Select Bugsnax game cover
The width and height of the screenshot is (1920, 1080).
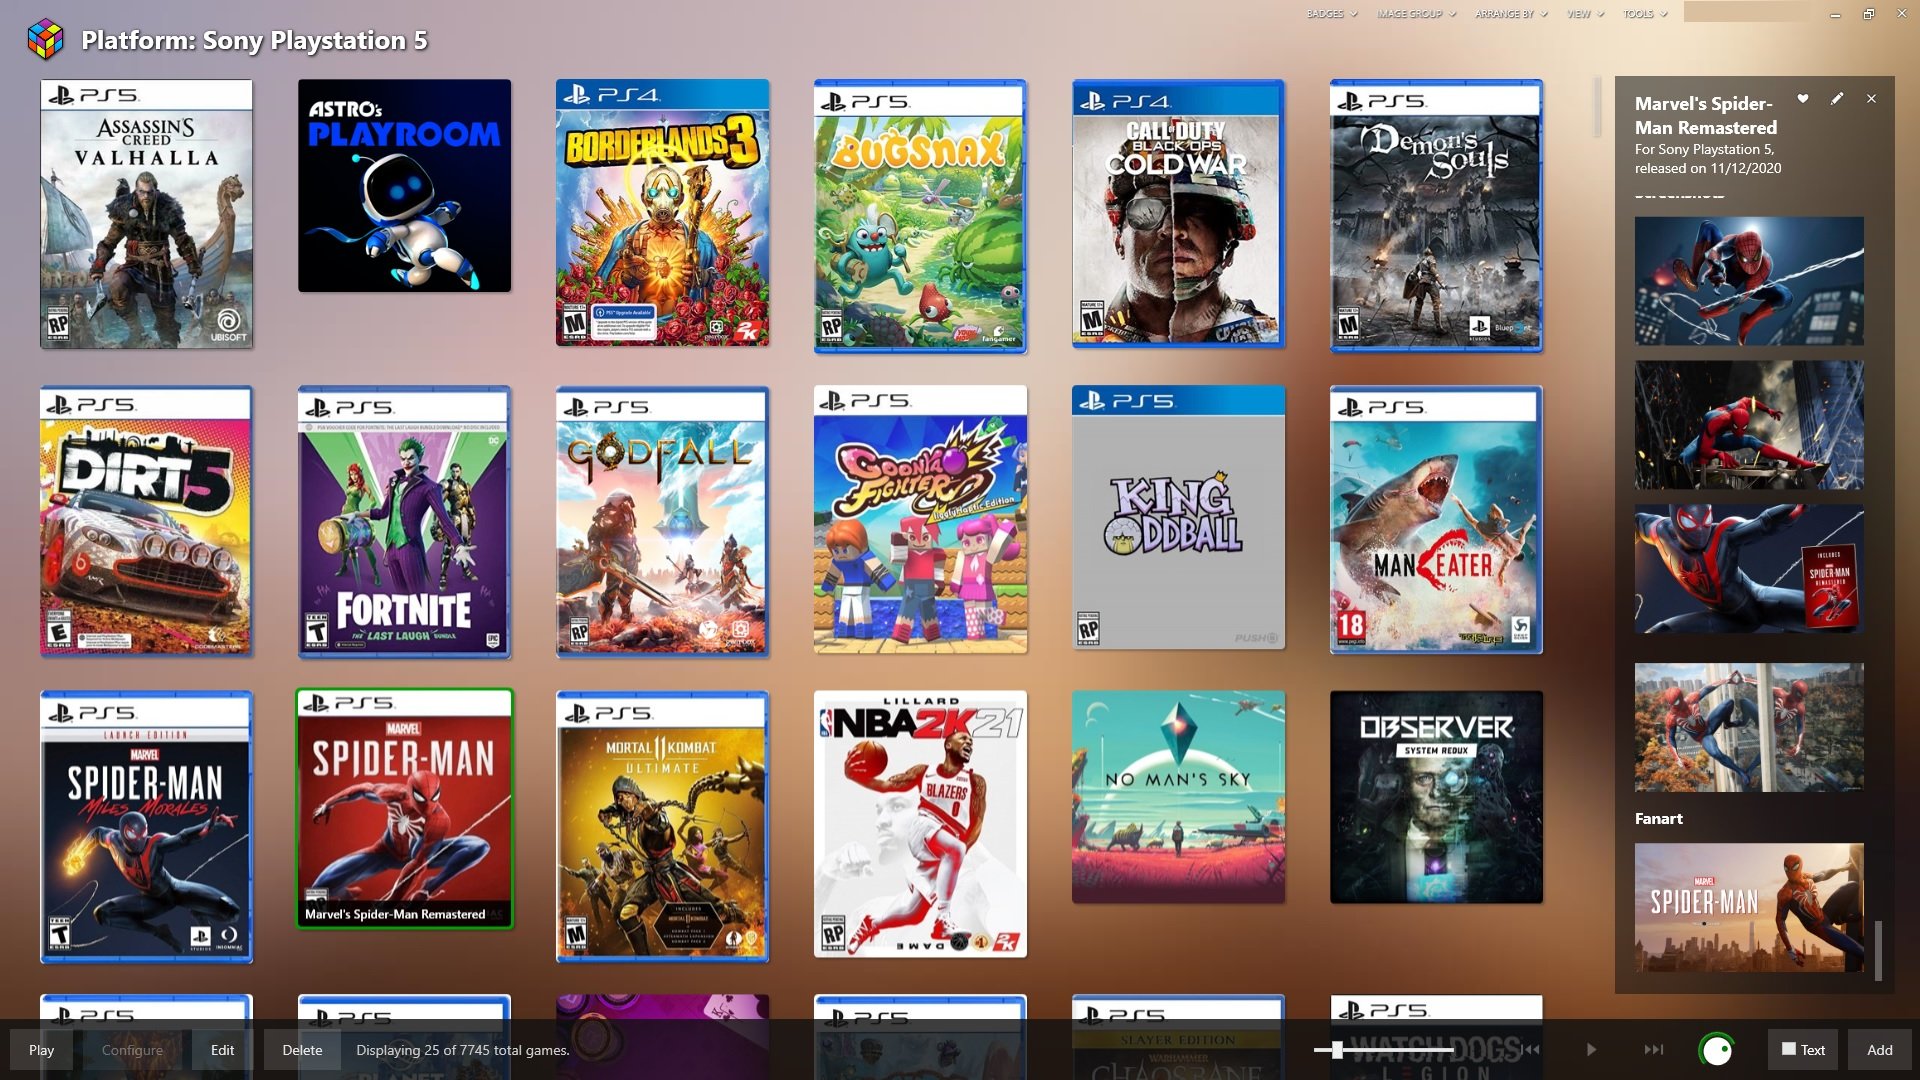tap(920, 216)
